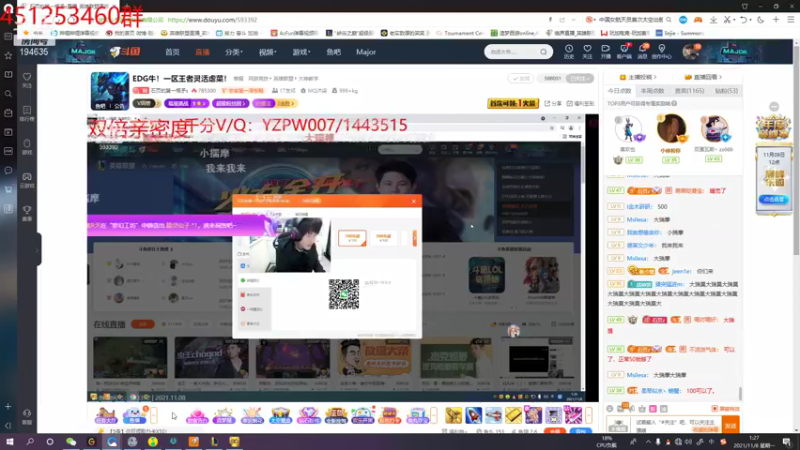
Task: Open the history (历史) icon in Douyu header
Action: (568, 51)
